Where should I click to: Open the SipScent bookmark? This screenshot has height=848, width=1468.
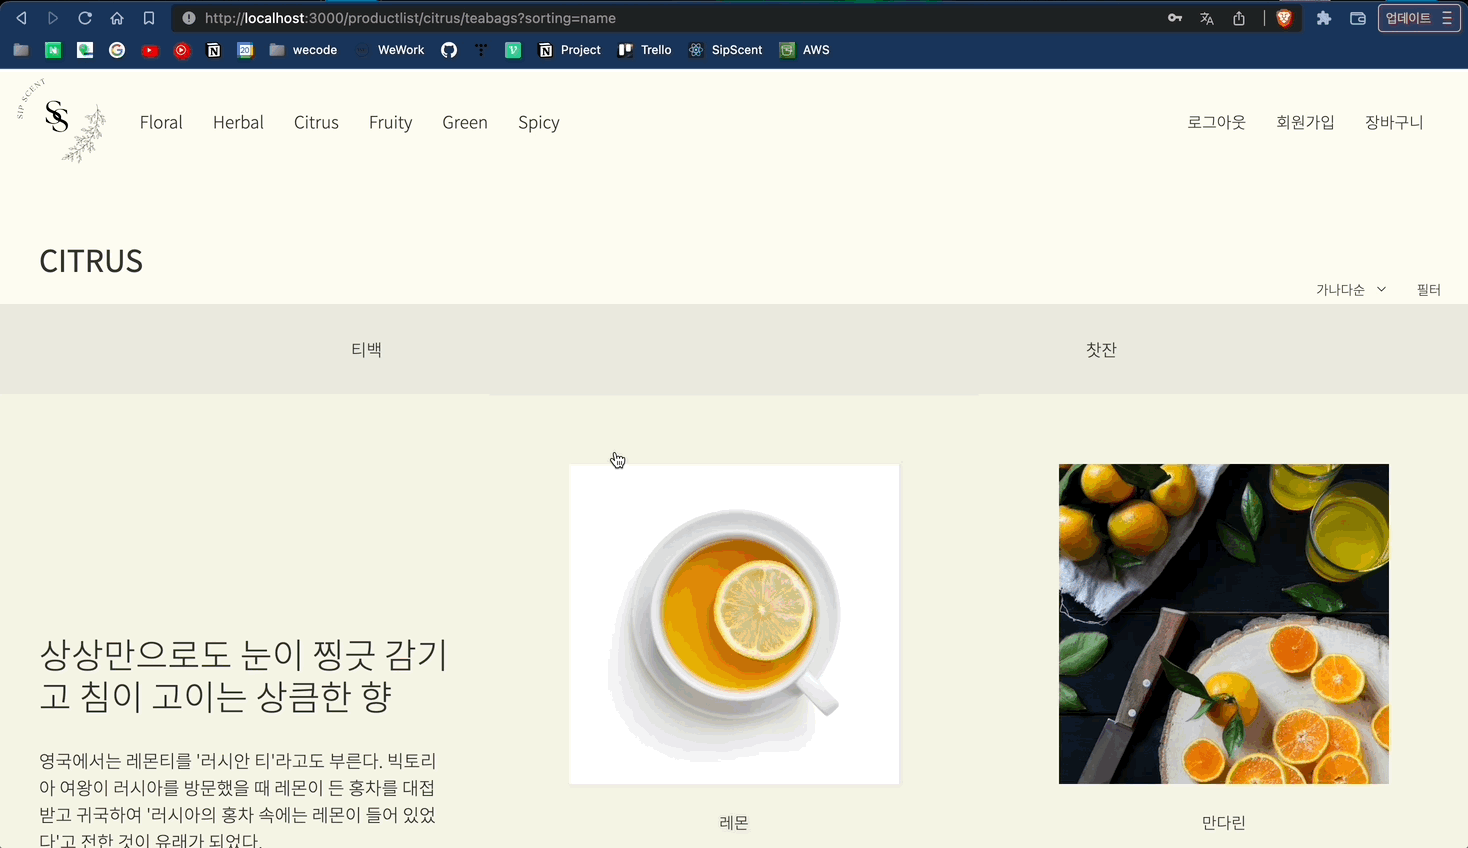(x=726, y=50)
